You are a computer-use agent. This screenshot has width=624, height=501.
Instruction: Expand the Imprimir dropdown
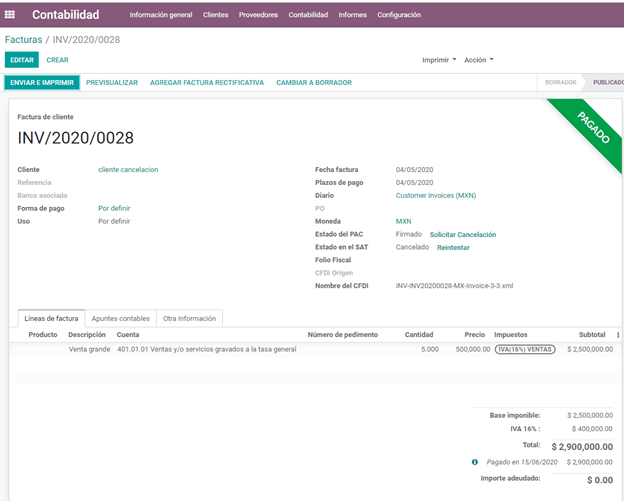coord(439,60)
